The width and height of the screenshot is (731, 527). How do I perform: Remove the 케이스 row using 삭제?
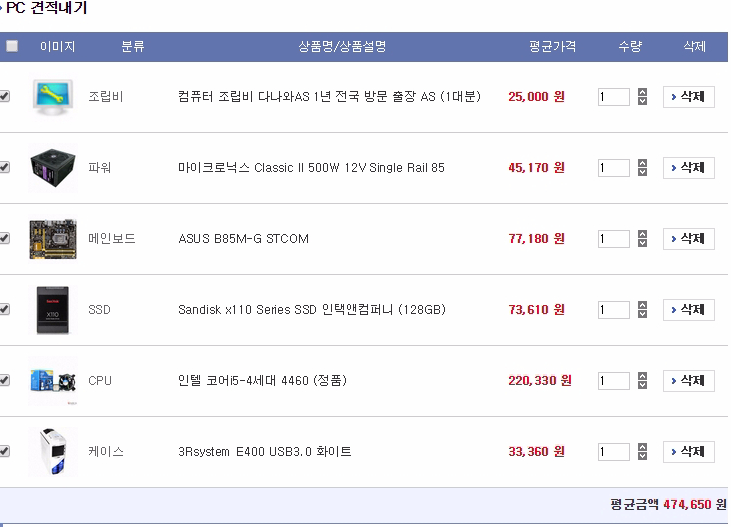click(x=688, y=452)
